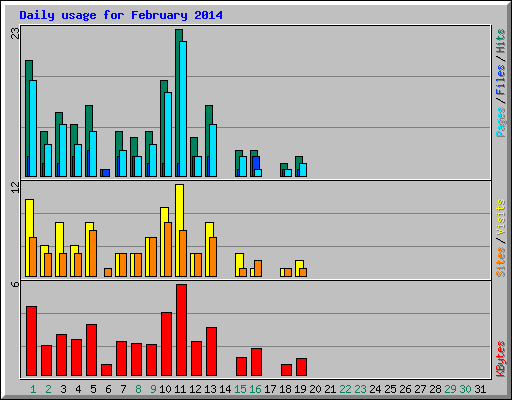Click the '6' axis maximum value
Screen dimensions: 512x400
click(x=15, y=284)
